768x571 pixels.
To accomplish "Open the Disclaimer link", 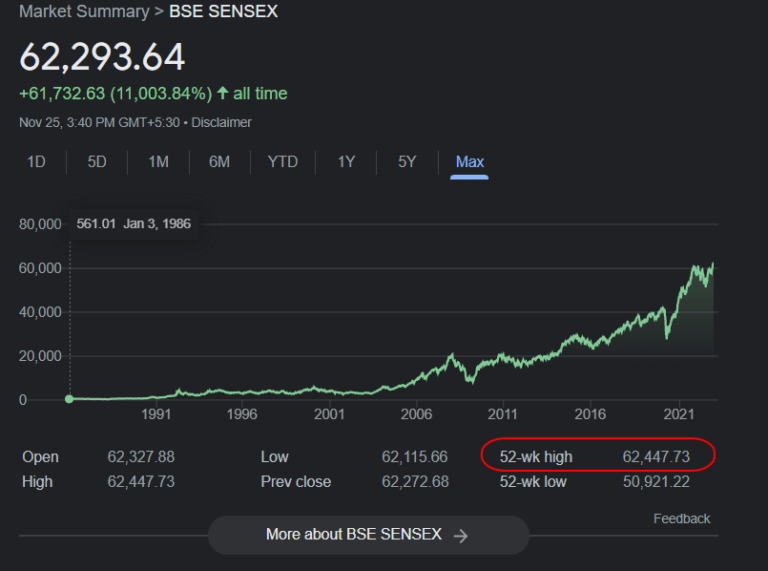I will pos(221,123).
